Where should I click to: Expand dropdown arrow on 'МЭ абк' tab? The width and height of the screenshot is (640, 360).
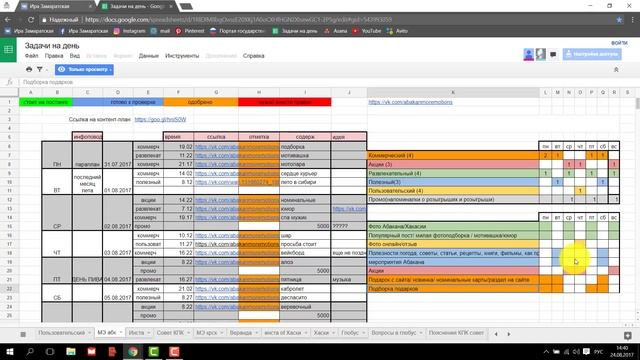coord(121,333)
